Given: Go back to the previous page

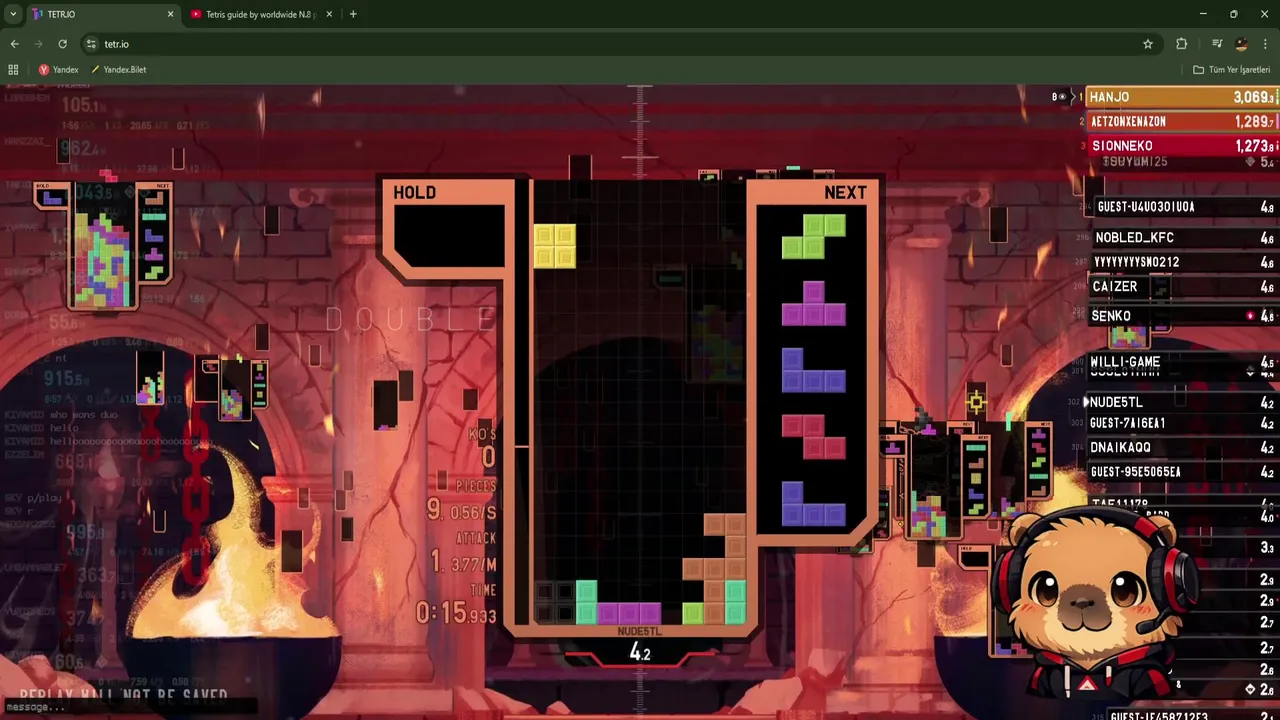Looking at the screenshot, I should pyautogui.click(x=14, y=44).
